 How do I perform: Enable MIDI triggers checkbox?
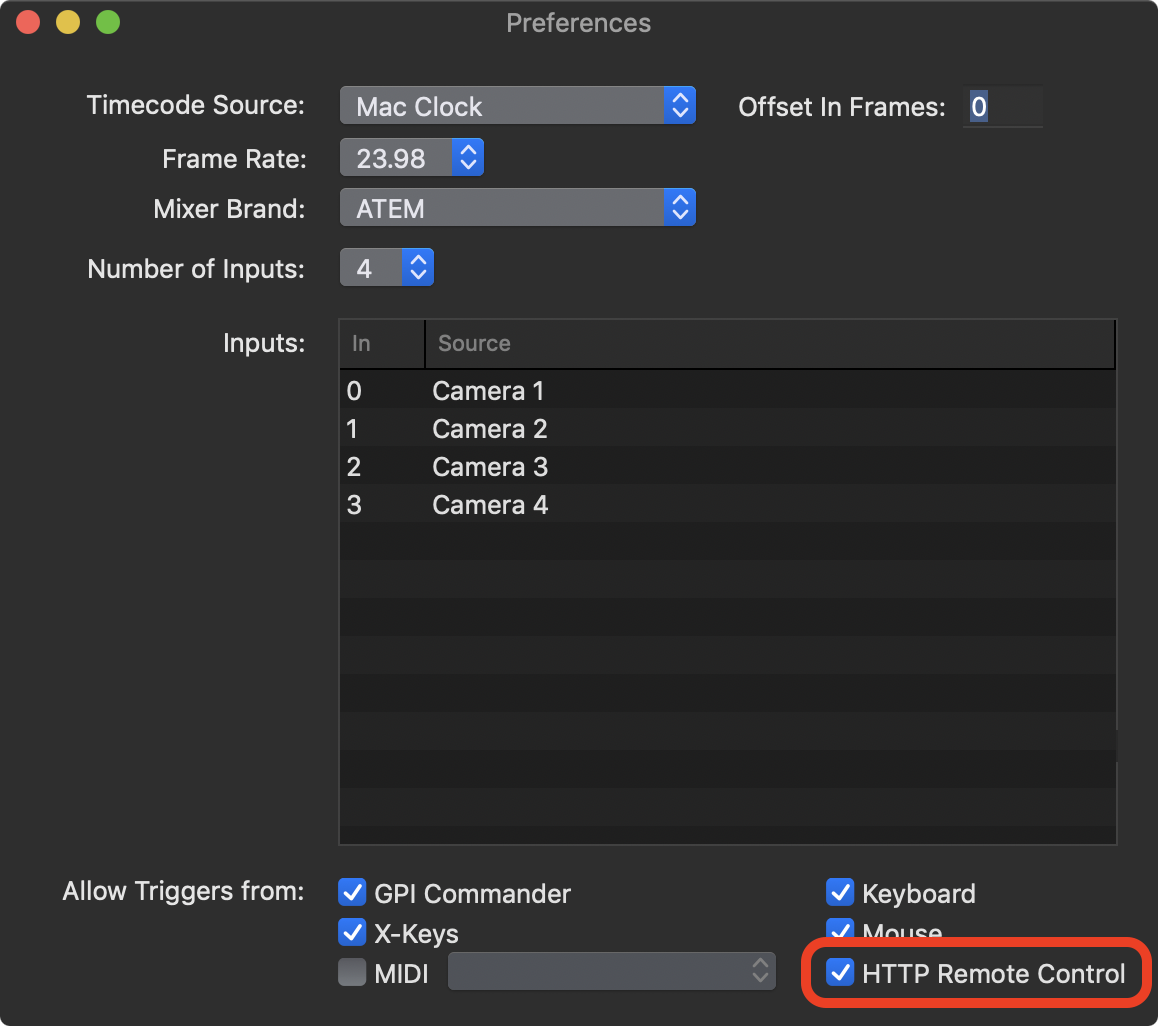point(352,972)
